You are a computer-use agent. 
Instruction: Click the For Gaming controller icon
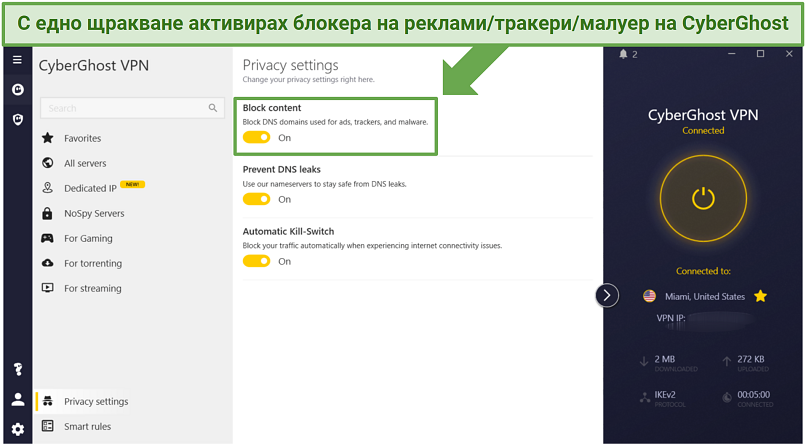(x=47, y=238)
